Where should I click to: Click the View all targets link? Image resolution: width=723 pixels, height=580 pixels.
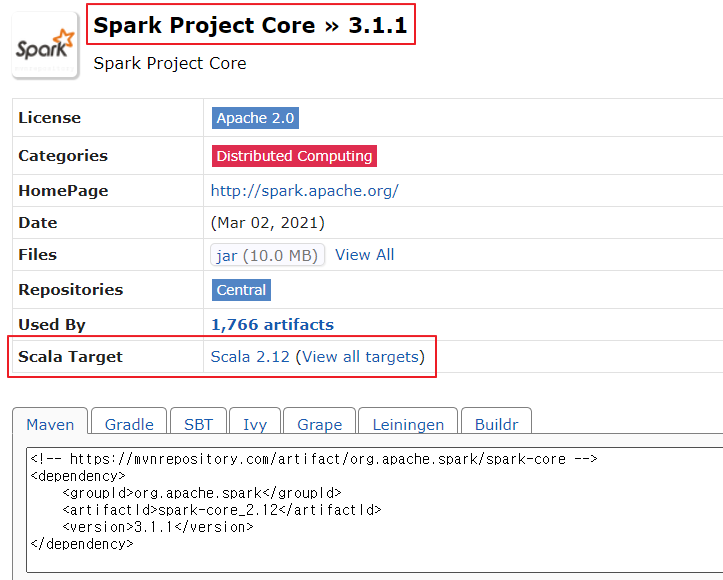(x=360, y=357)
